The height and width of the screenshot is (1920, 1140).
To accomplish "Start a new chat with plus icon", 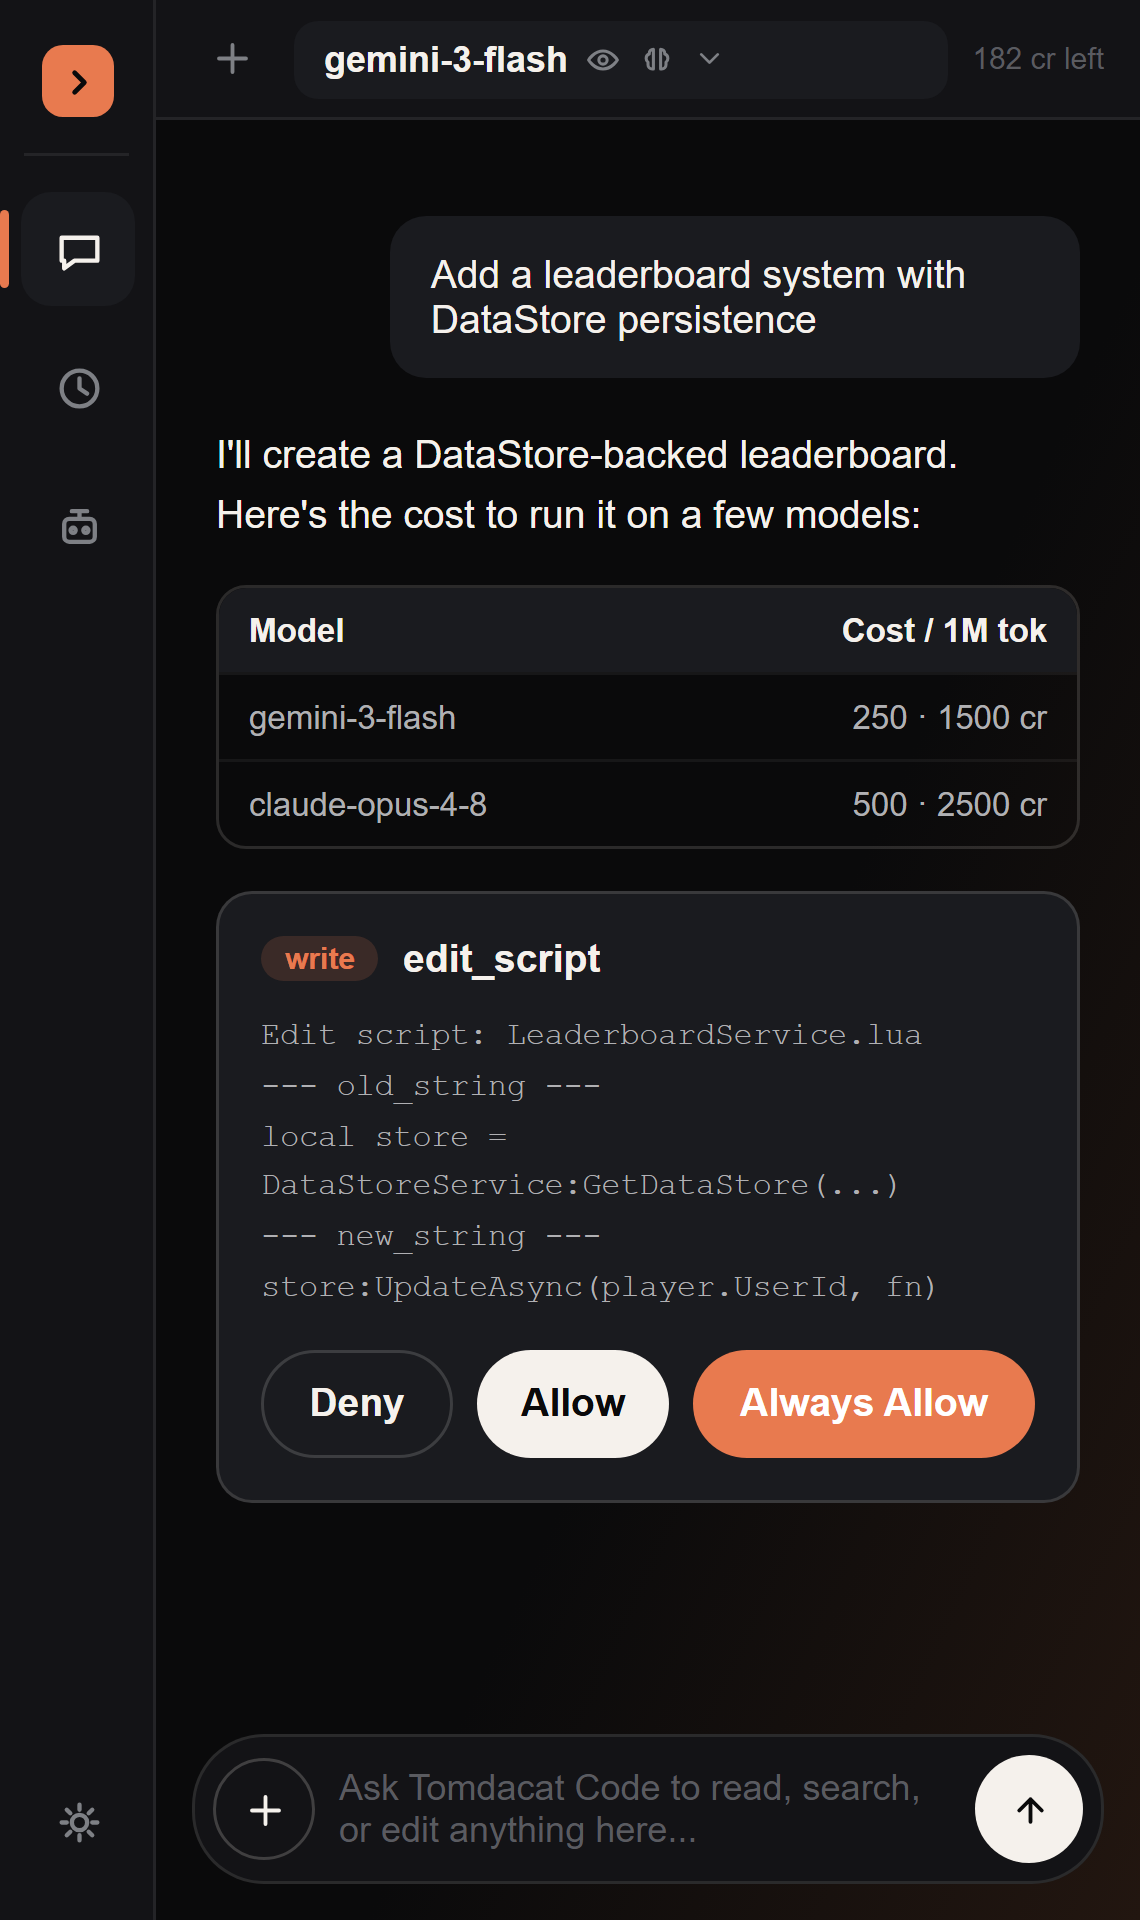I will (232, 59).
